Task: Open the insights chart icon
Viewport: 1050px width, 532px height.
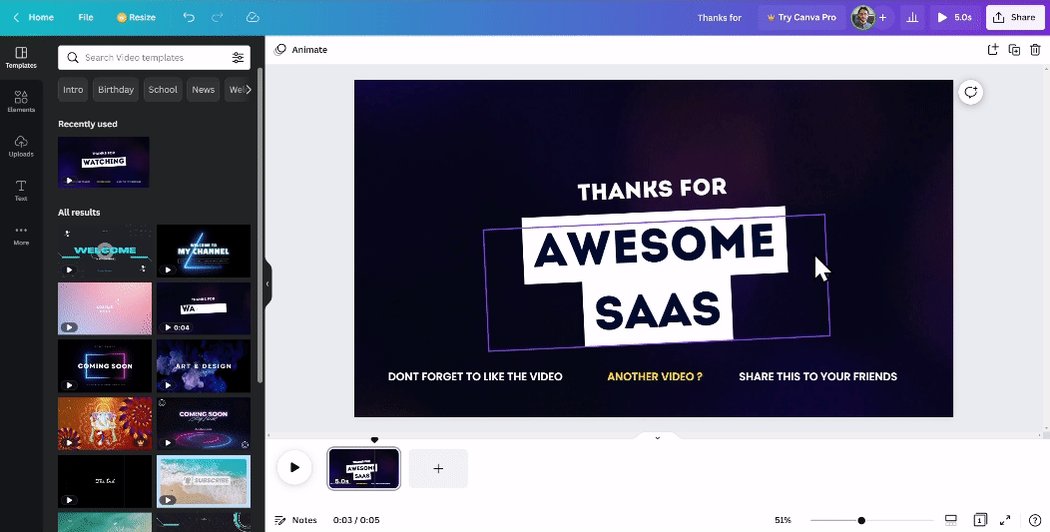Action: [x=912, y=17]
